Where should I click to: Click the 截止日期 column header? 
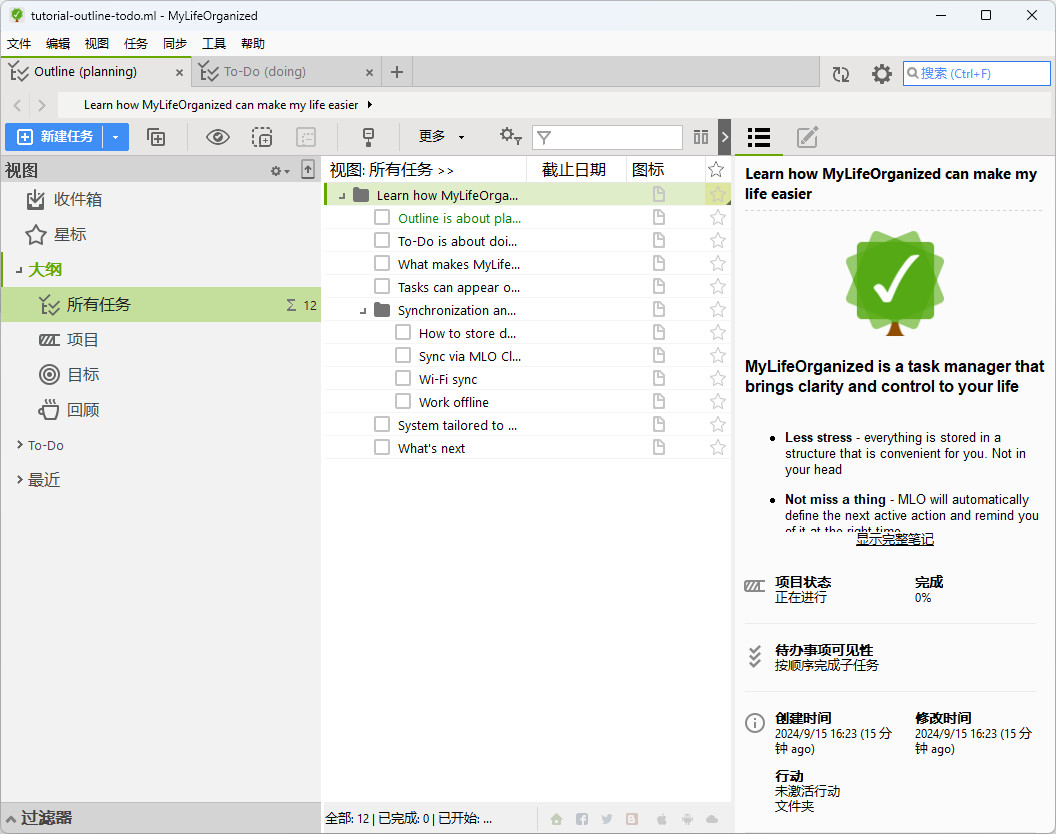pyautogui.click(x=574, y=170)
